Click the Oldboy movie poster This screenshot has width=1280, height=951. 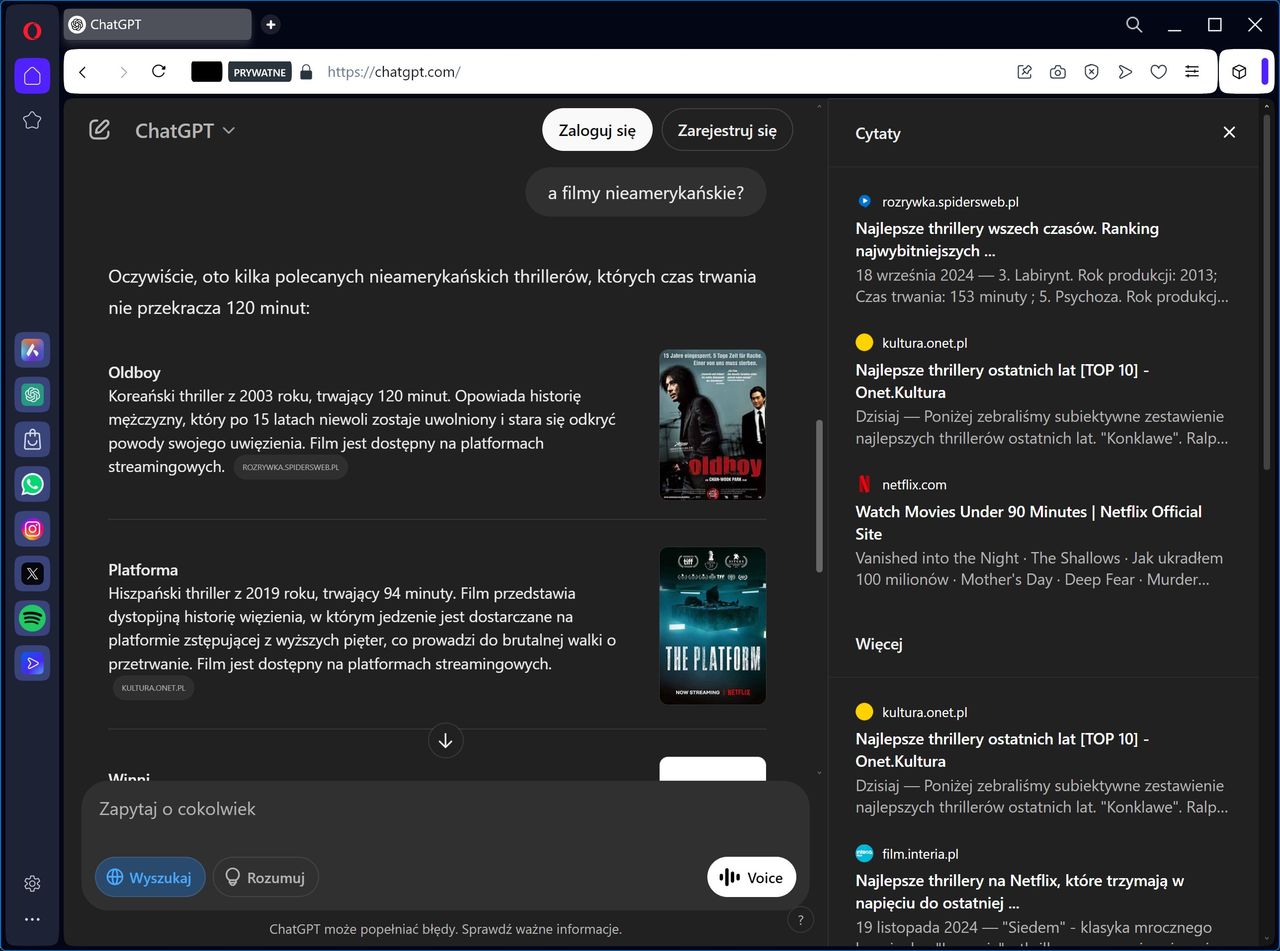pyautogui.click(x=713, y=424)
